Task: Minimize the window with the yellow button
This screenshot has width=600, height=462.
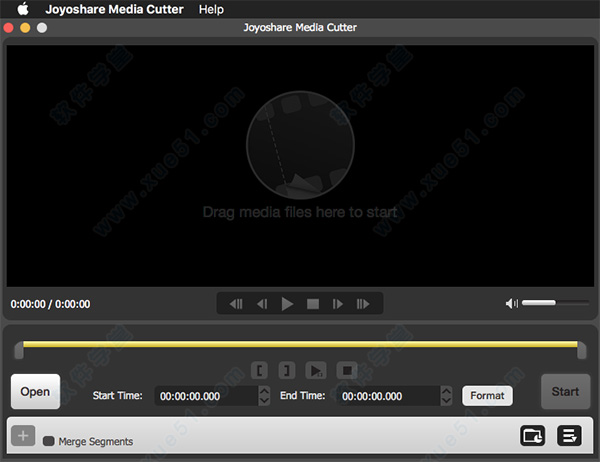Action: click(25, 28)
